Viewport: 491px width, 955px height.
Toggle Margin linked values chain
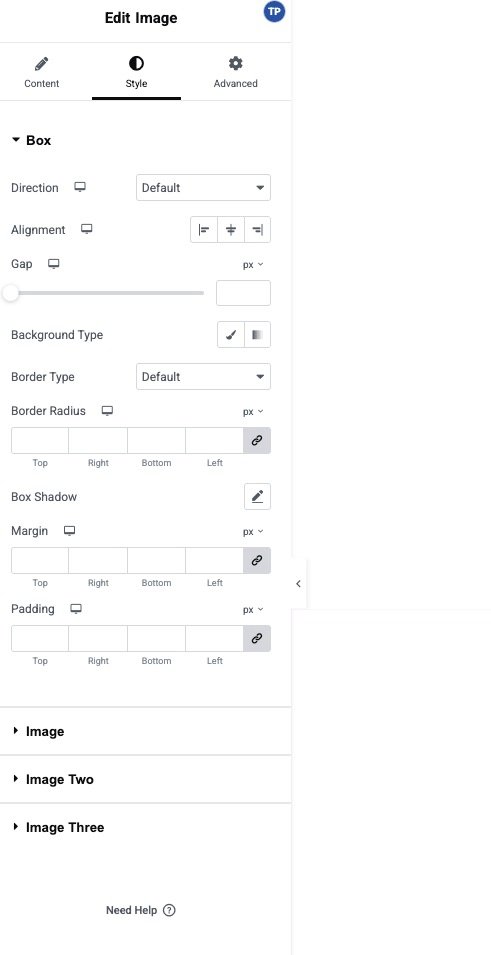point(257,560)
